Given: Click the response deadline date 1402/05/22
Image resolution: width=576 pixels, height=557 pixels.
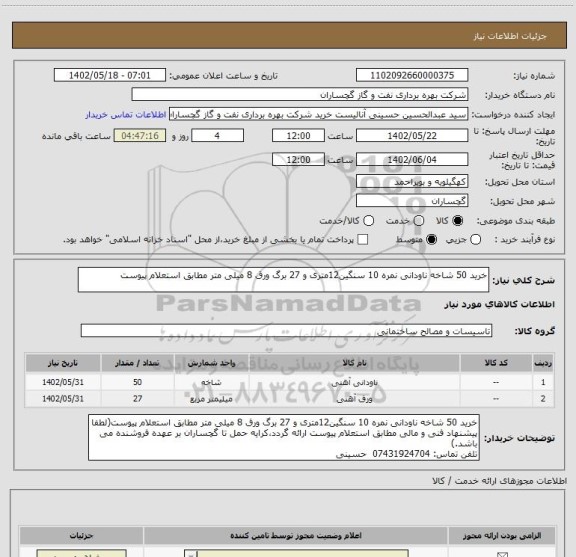Looking at the screenshot, I should point(412,136).
